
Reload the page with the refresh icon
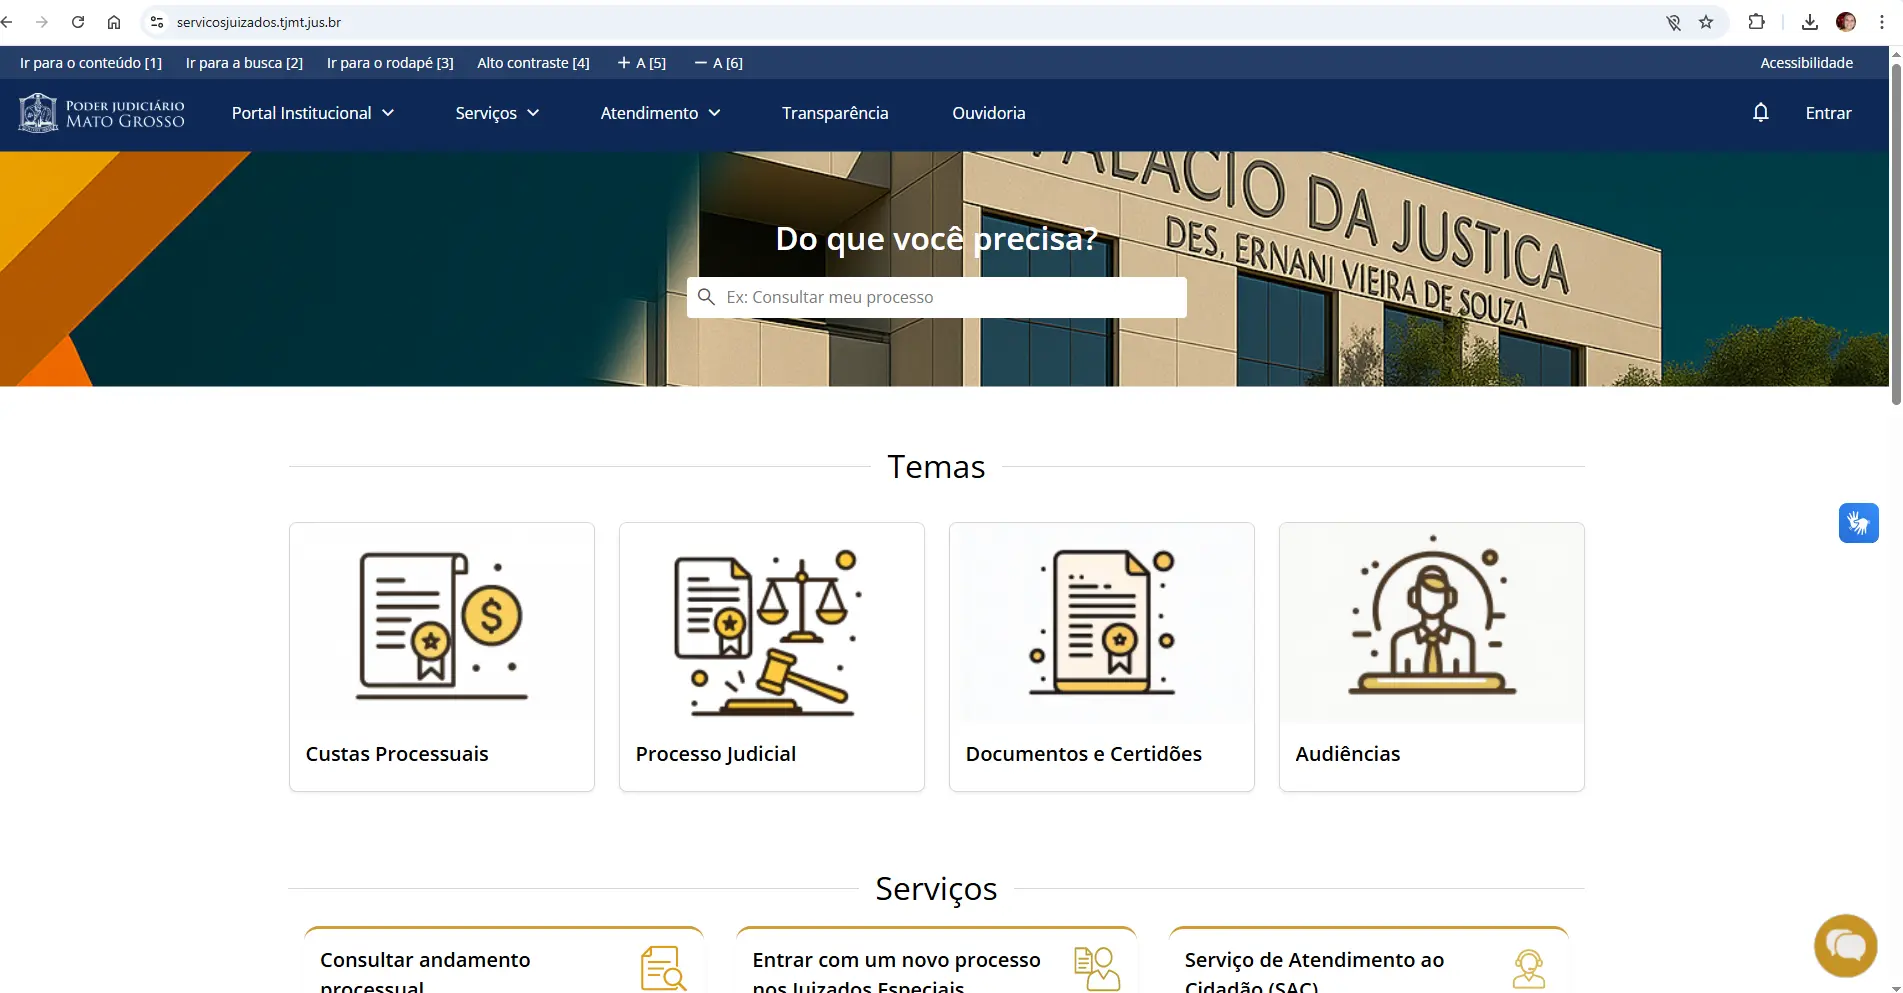(78, 22)
